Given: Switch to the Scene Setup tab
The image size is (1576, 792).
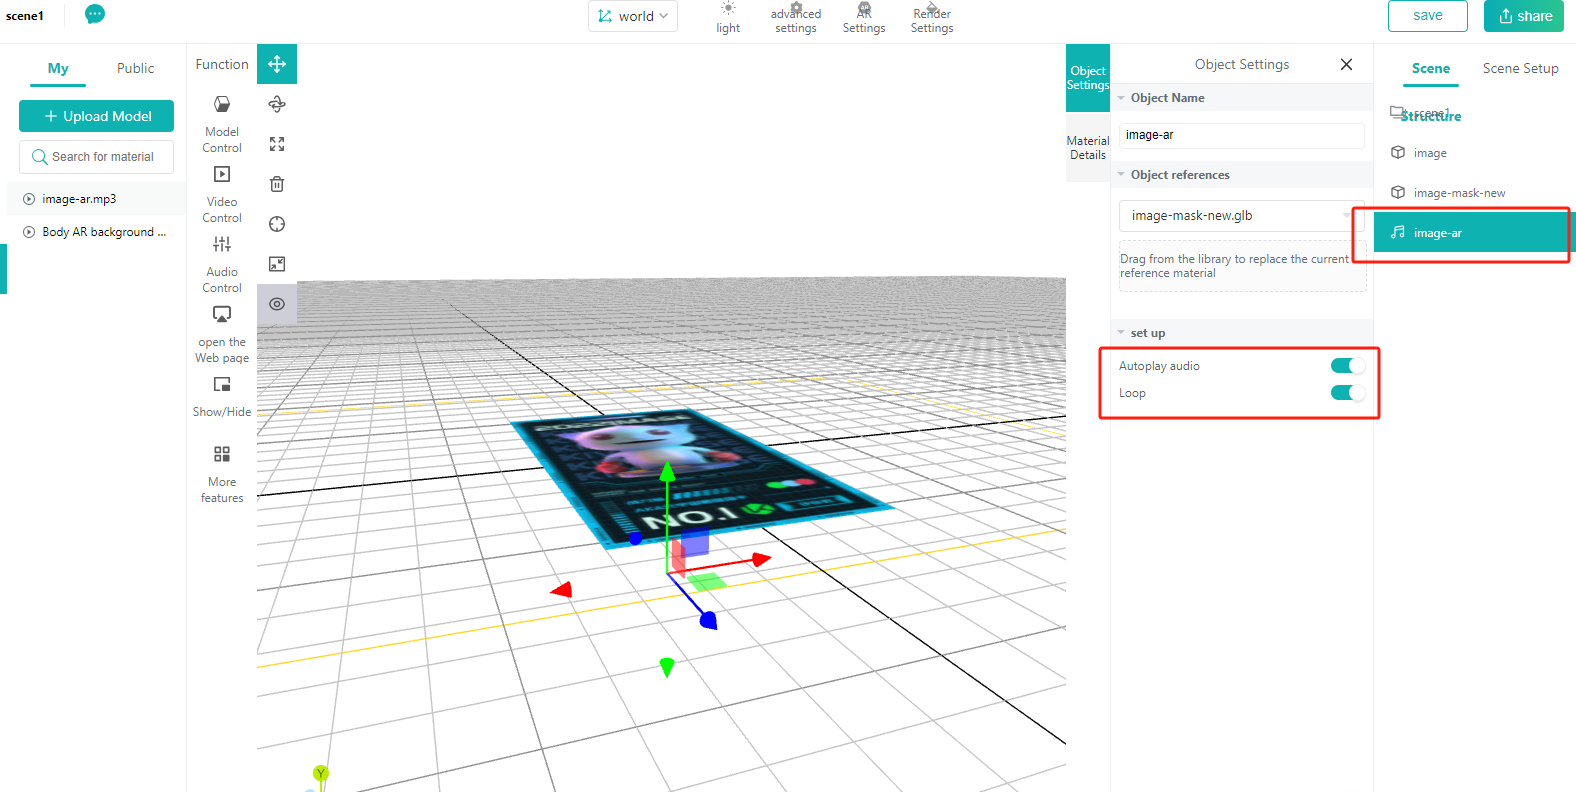Looking at the screenshot, I should tap(1520, 68).
